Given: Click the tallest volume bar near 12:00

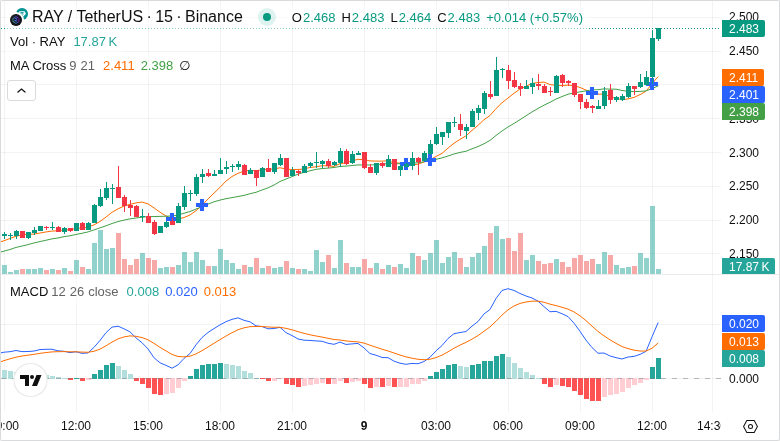Looking at the screenshot, I should [x=653, y=240].
